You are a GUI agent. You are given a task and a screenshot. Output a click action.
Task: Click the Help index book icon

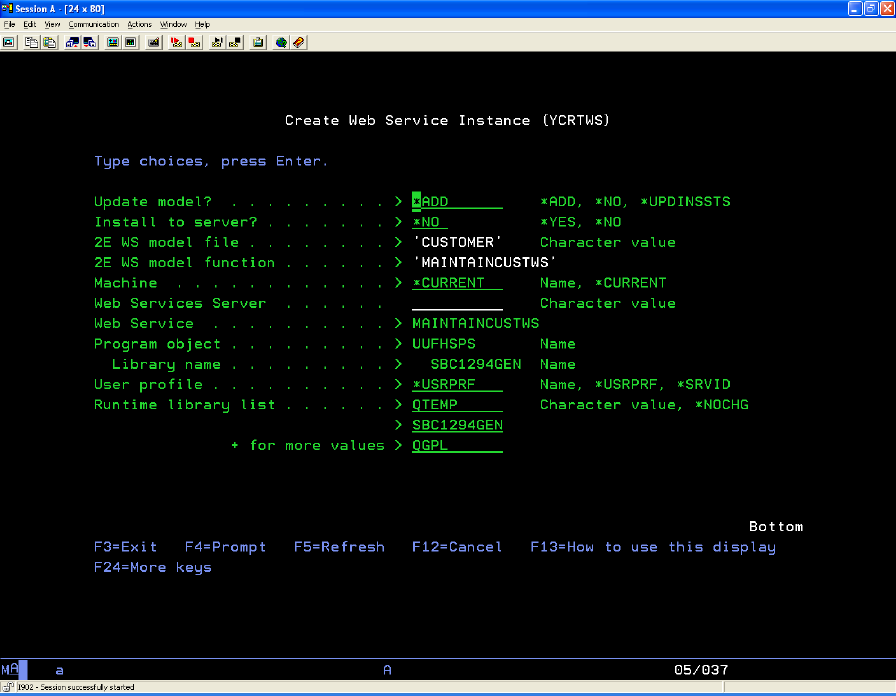299,42
